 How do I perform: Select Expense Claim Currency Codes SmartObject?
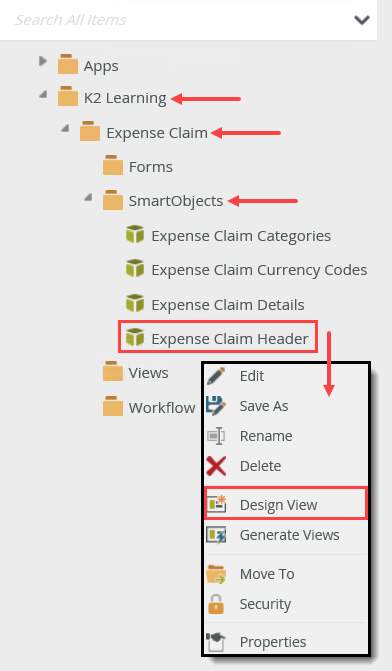[x=259, y=270]
